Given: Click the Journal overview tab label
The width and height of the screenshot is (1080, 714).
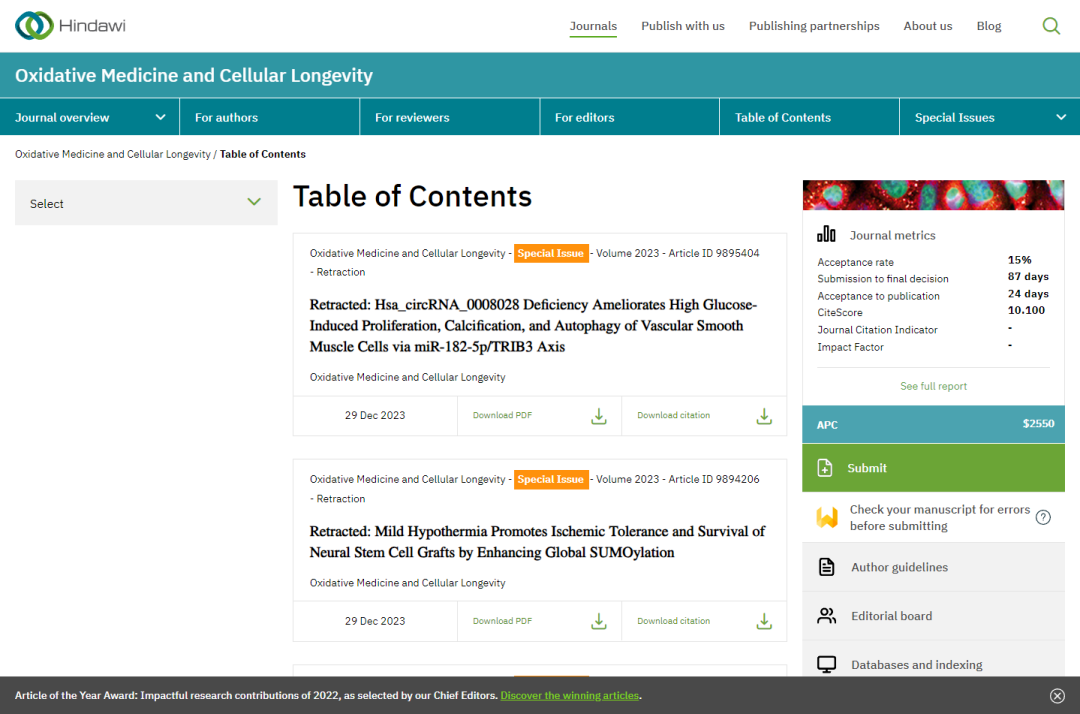Looking at the screenshot, I should coord(62,118).
